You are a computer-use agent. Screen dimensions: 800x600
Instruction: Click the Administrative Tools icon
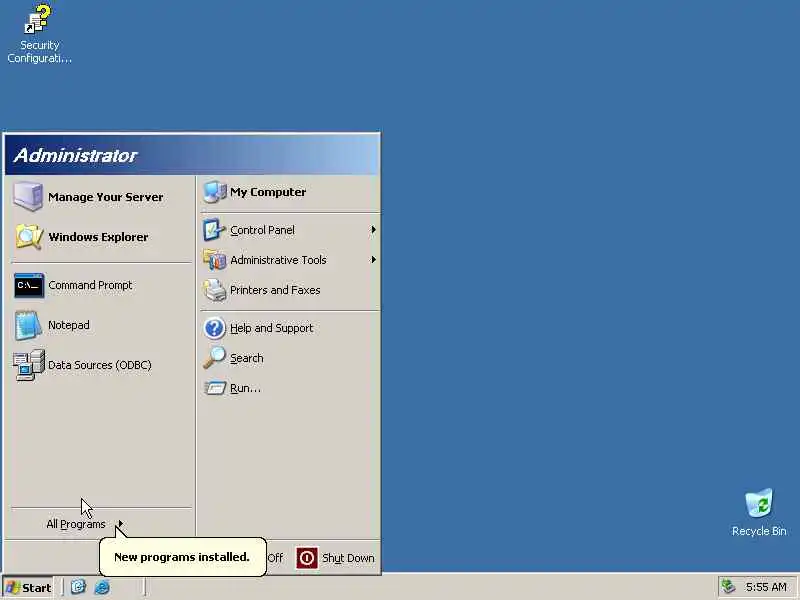214,260
